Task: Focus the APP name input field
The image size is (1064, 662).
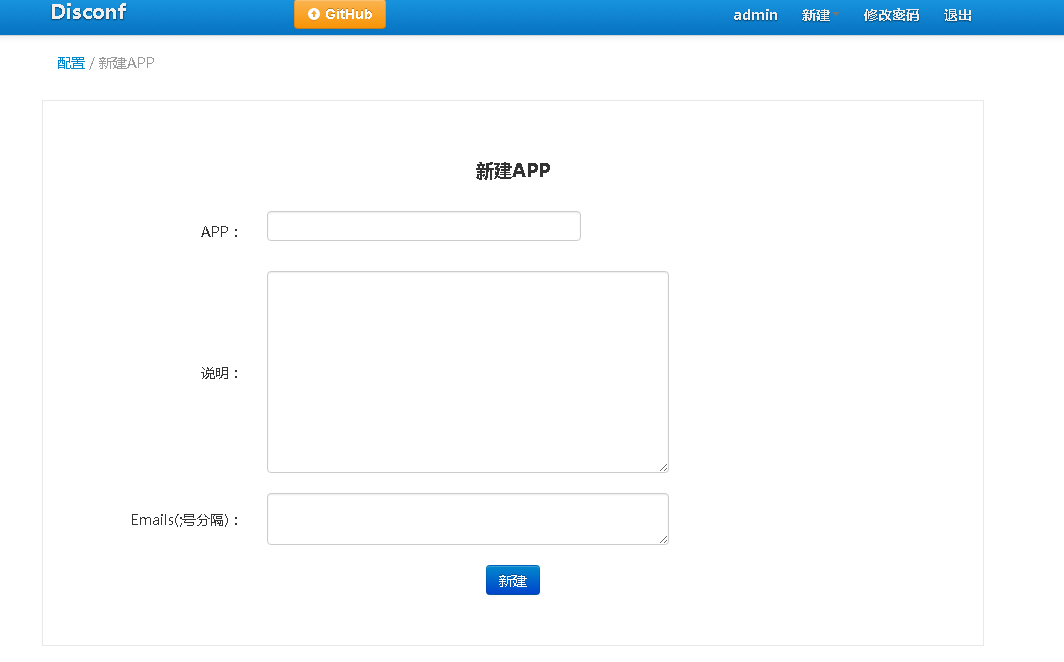Action: click(x=423, y=226)
